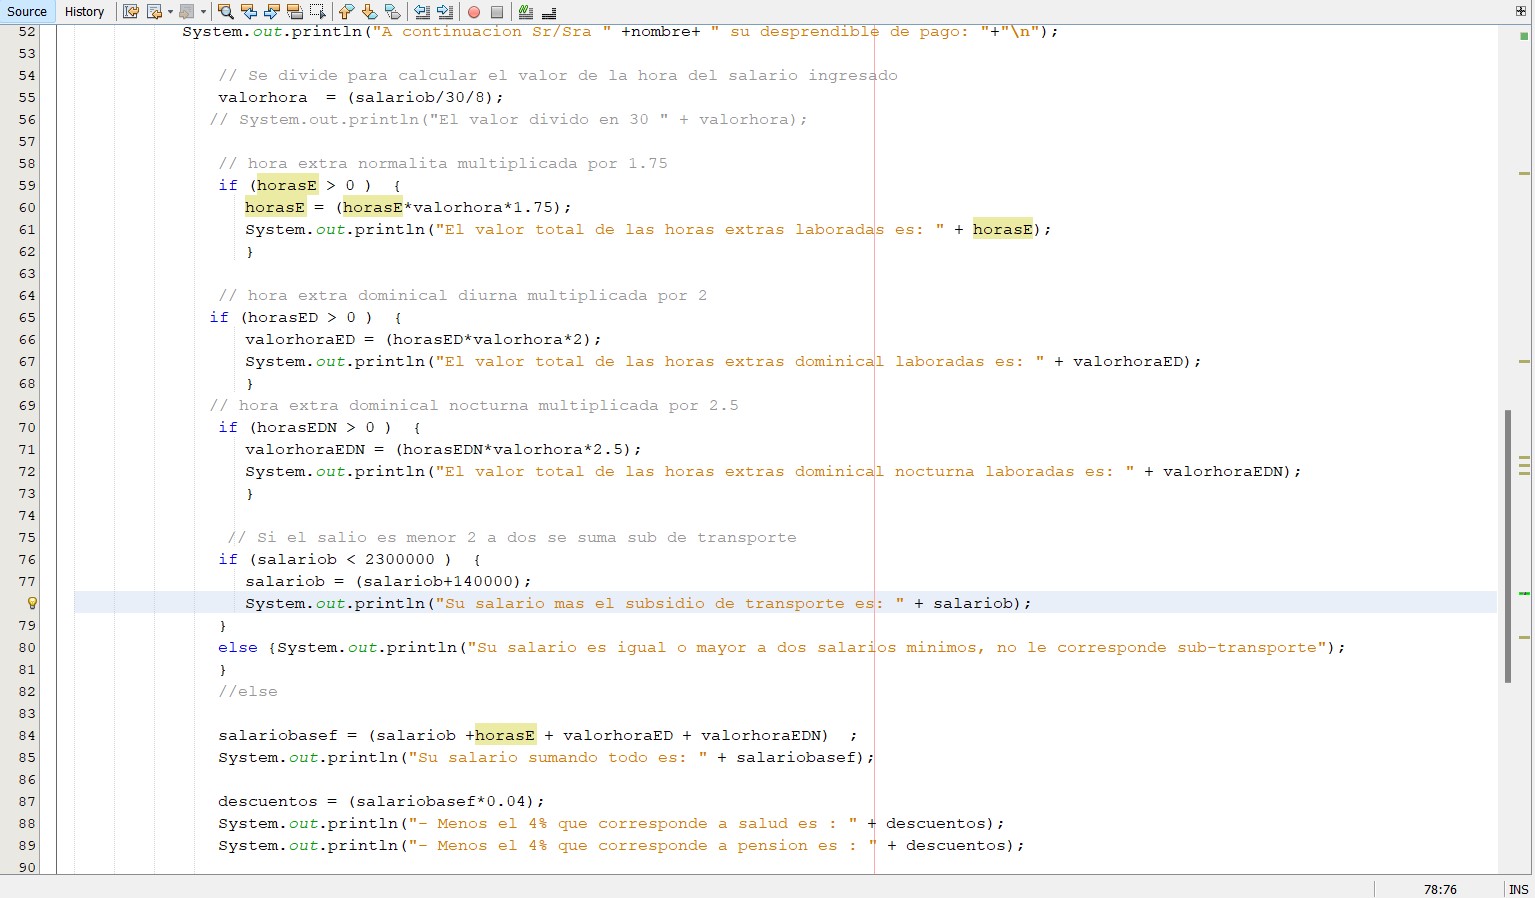Jump to the Last Edit location icon

[x=131, y=12]
